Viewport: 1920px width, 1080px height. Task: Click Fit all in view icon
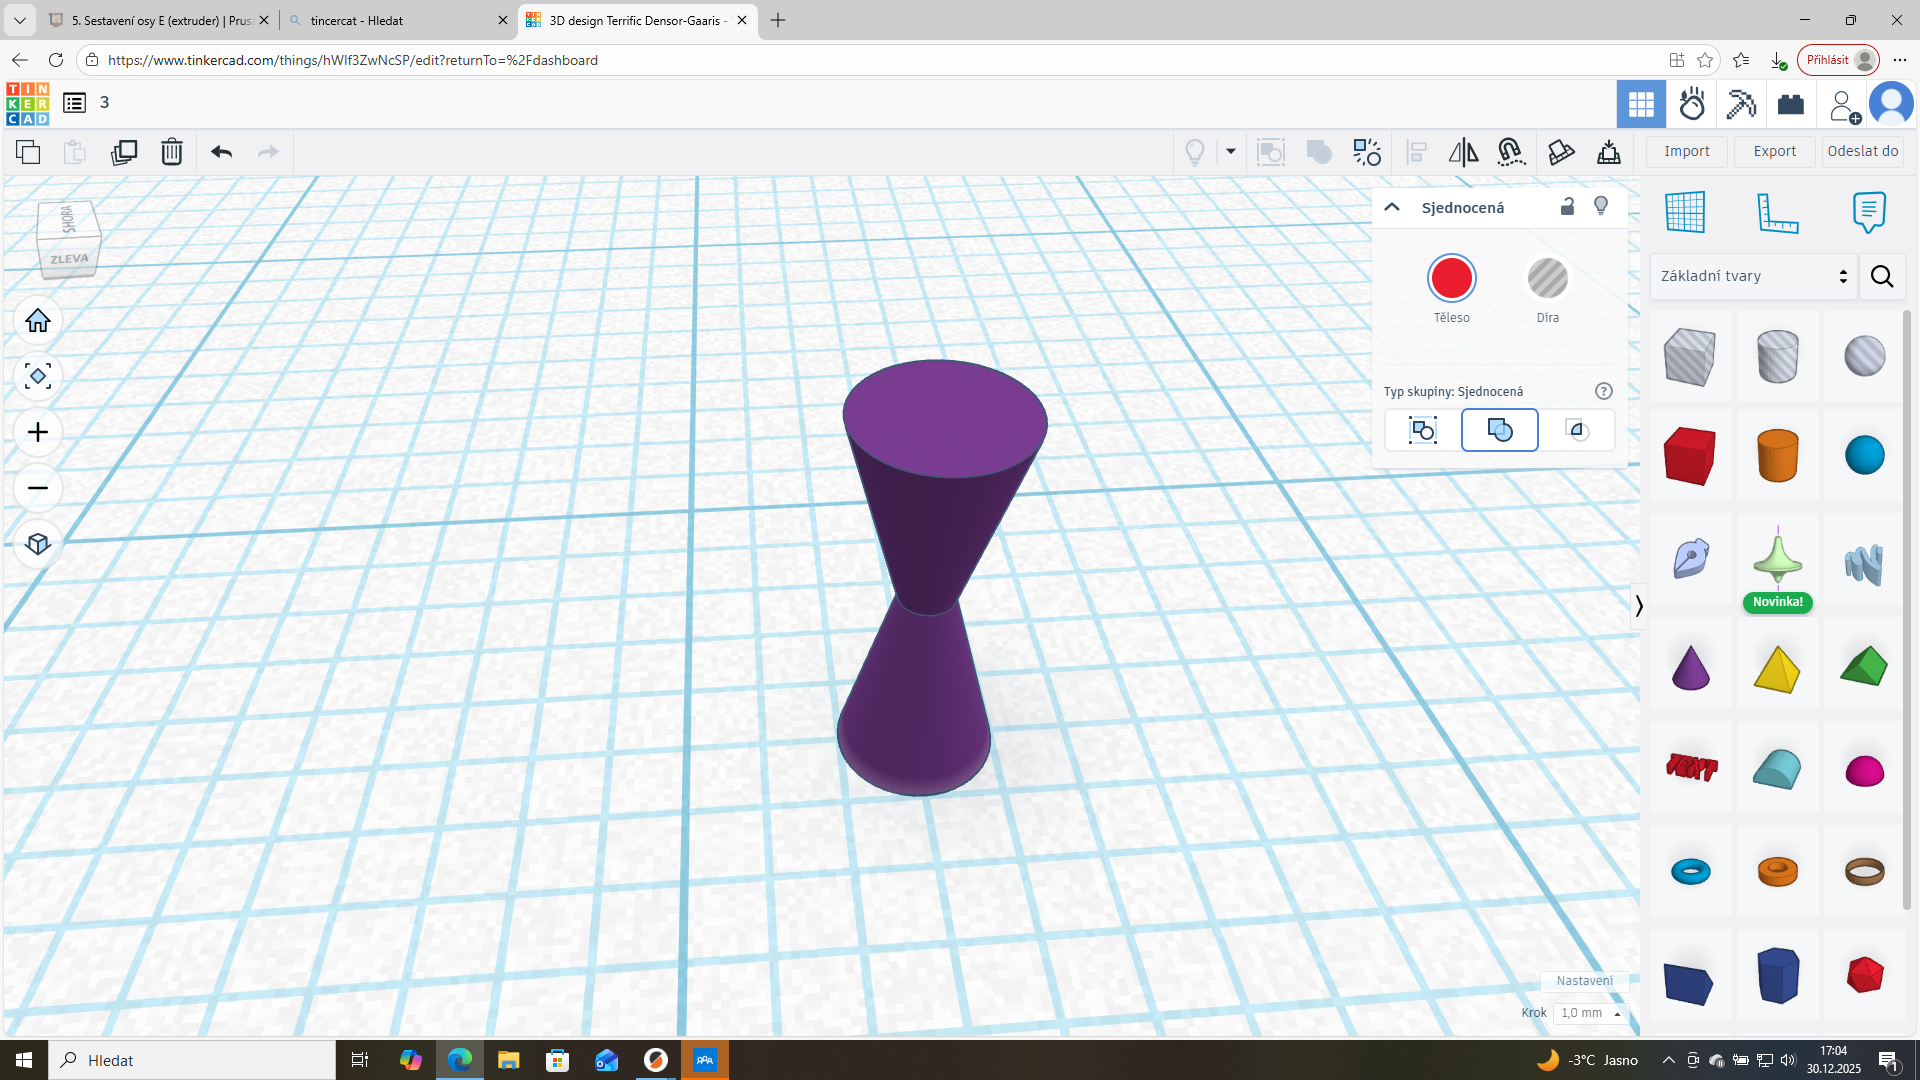[38, 376]
